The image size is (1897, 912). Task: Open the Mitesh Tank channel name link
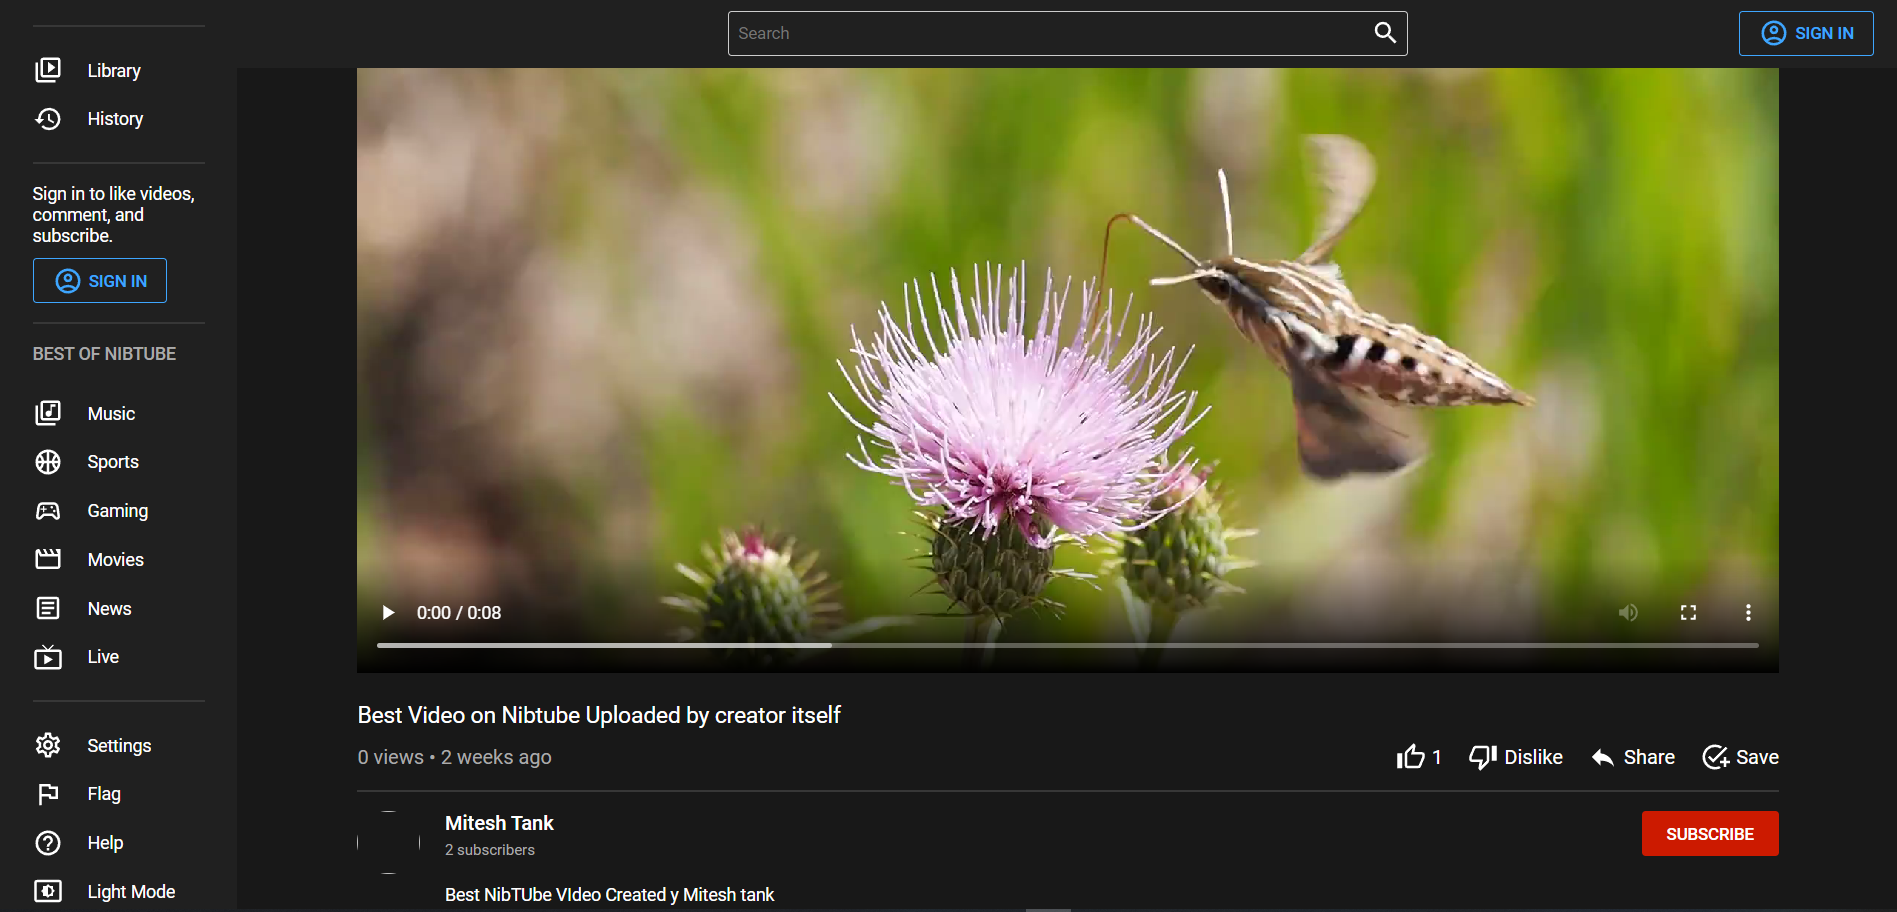pyautogui.click(x=499, y=823)
